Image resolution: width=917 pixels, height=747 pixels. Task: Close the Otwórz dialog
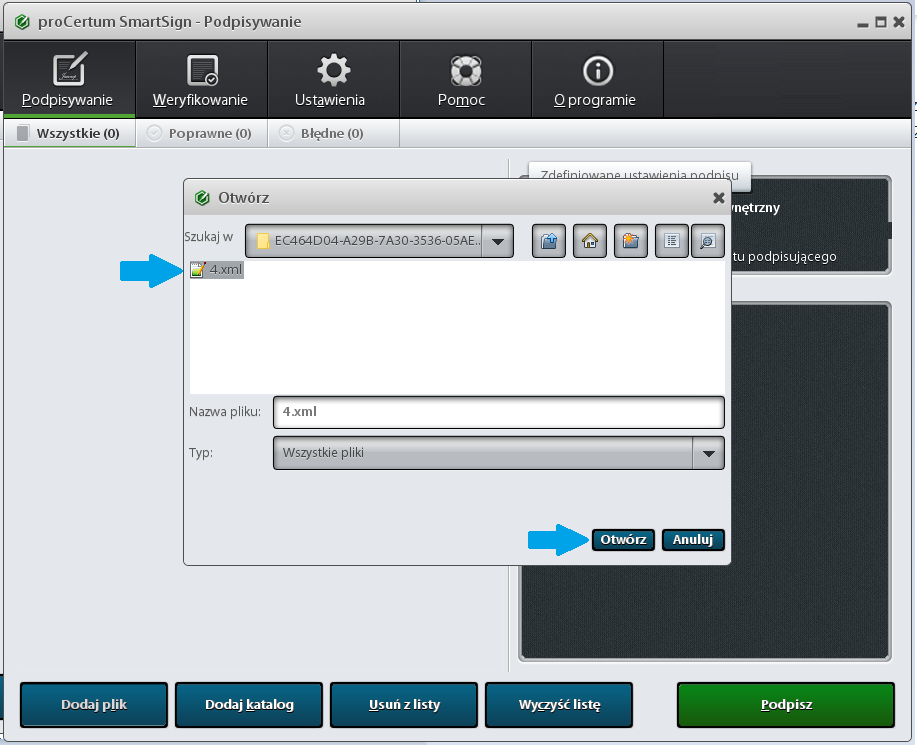click(x=719, y=198)
